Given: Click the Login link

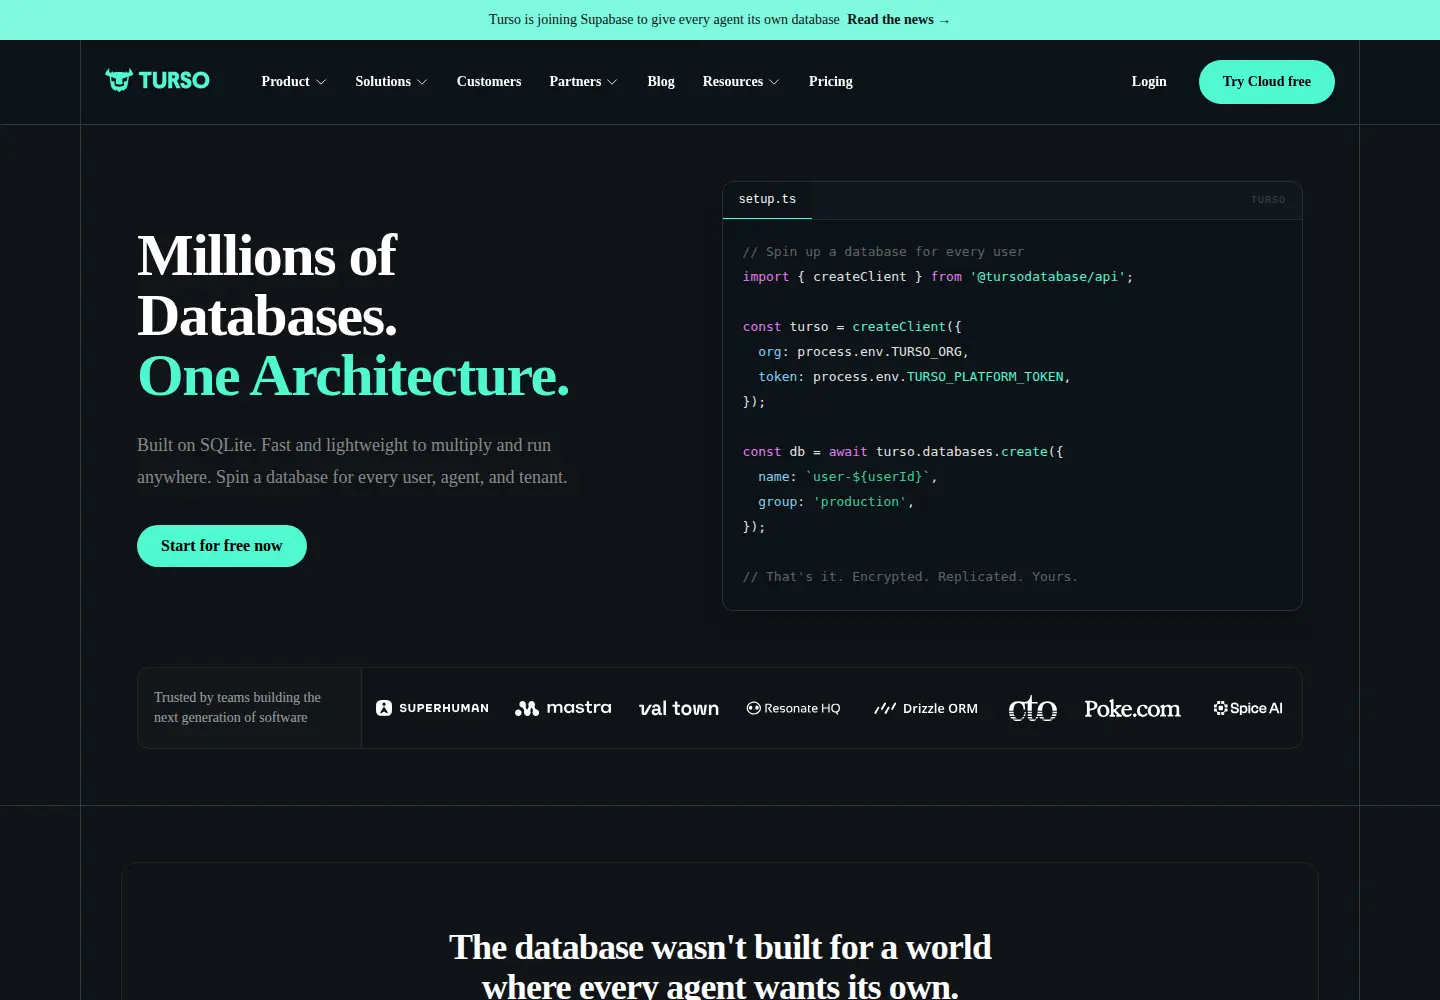Looking at the screenshot, I should tap(1149, 81).
